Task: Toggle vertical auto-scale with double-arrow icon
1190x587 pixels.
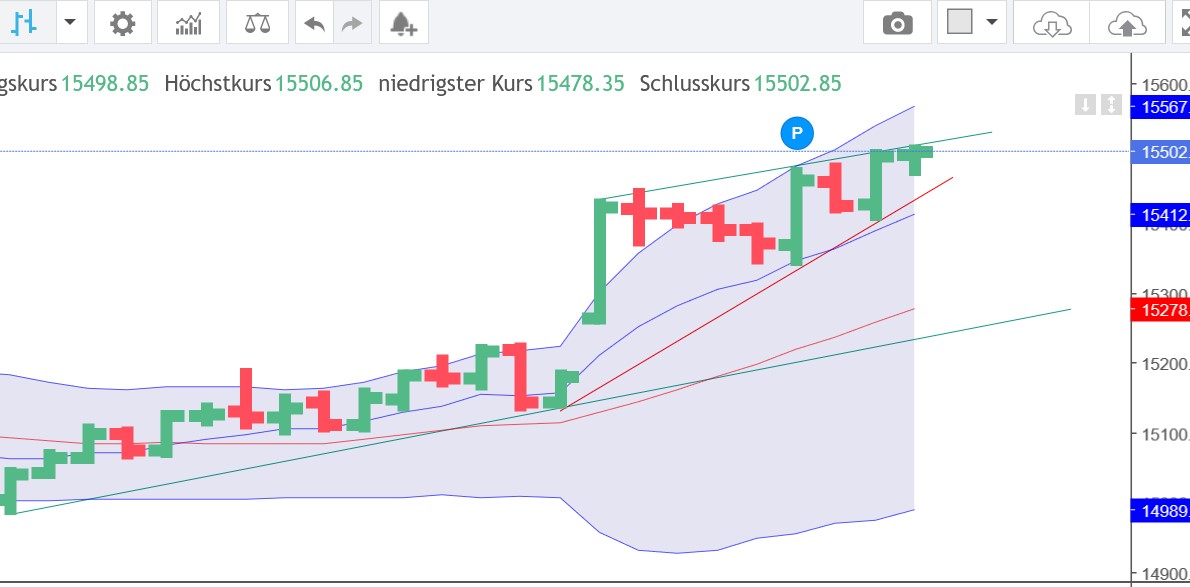Action: 1112,106
